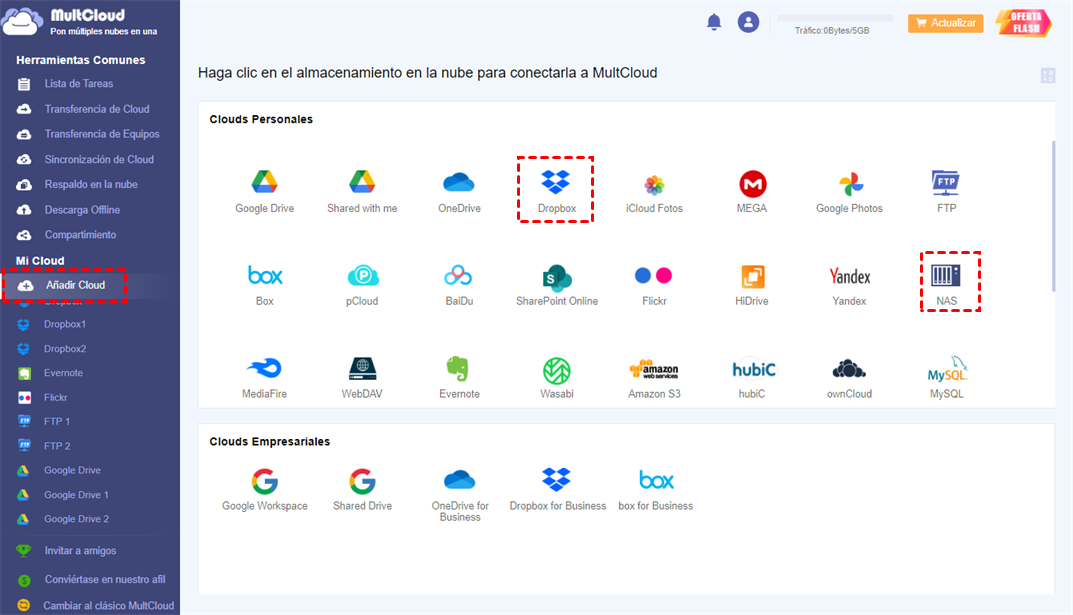Viewport: 1073px width, 615px height.
Task: Connect SharePoint Online
Action: (x=557, y=285)
